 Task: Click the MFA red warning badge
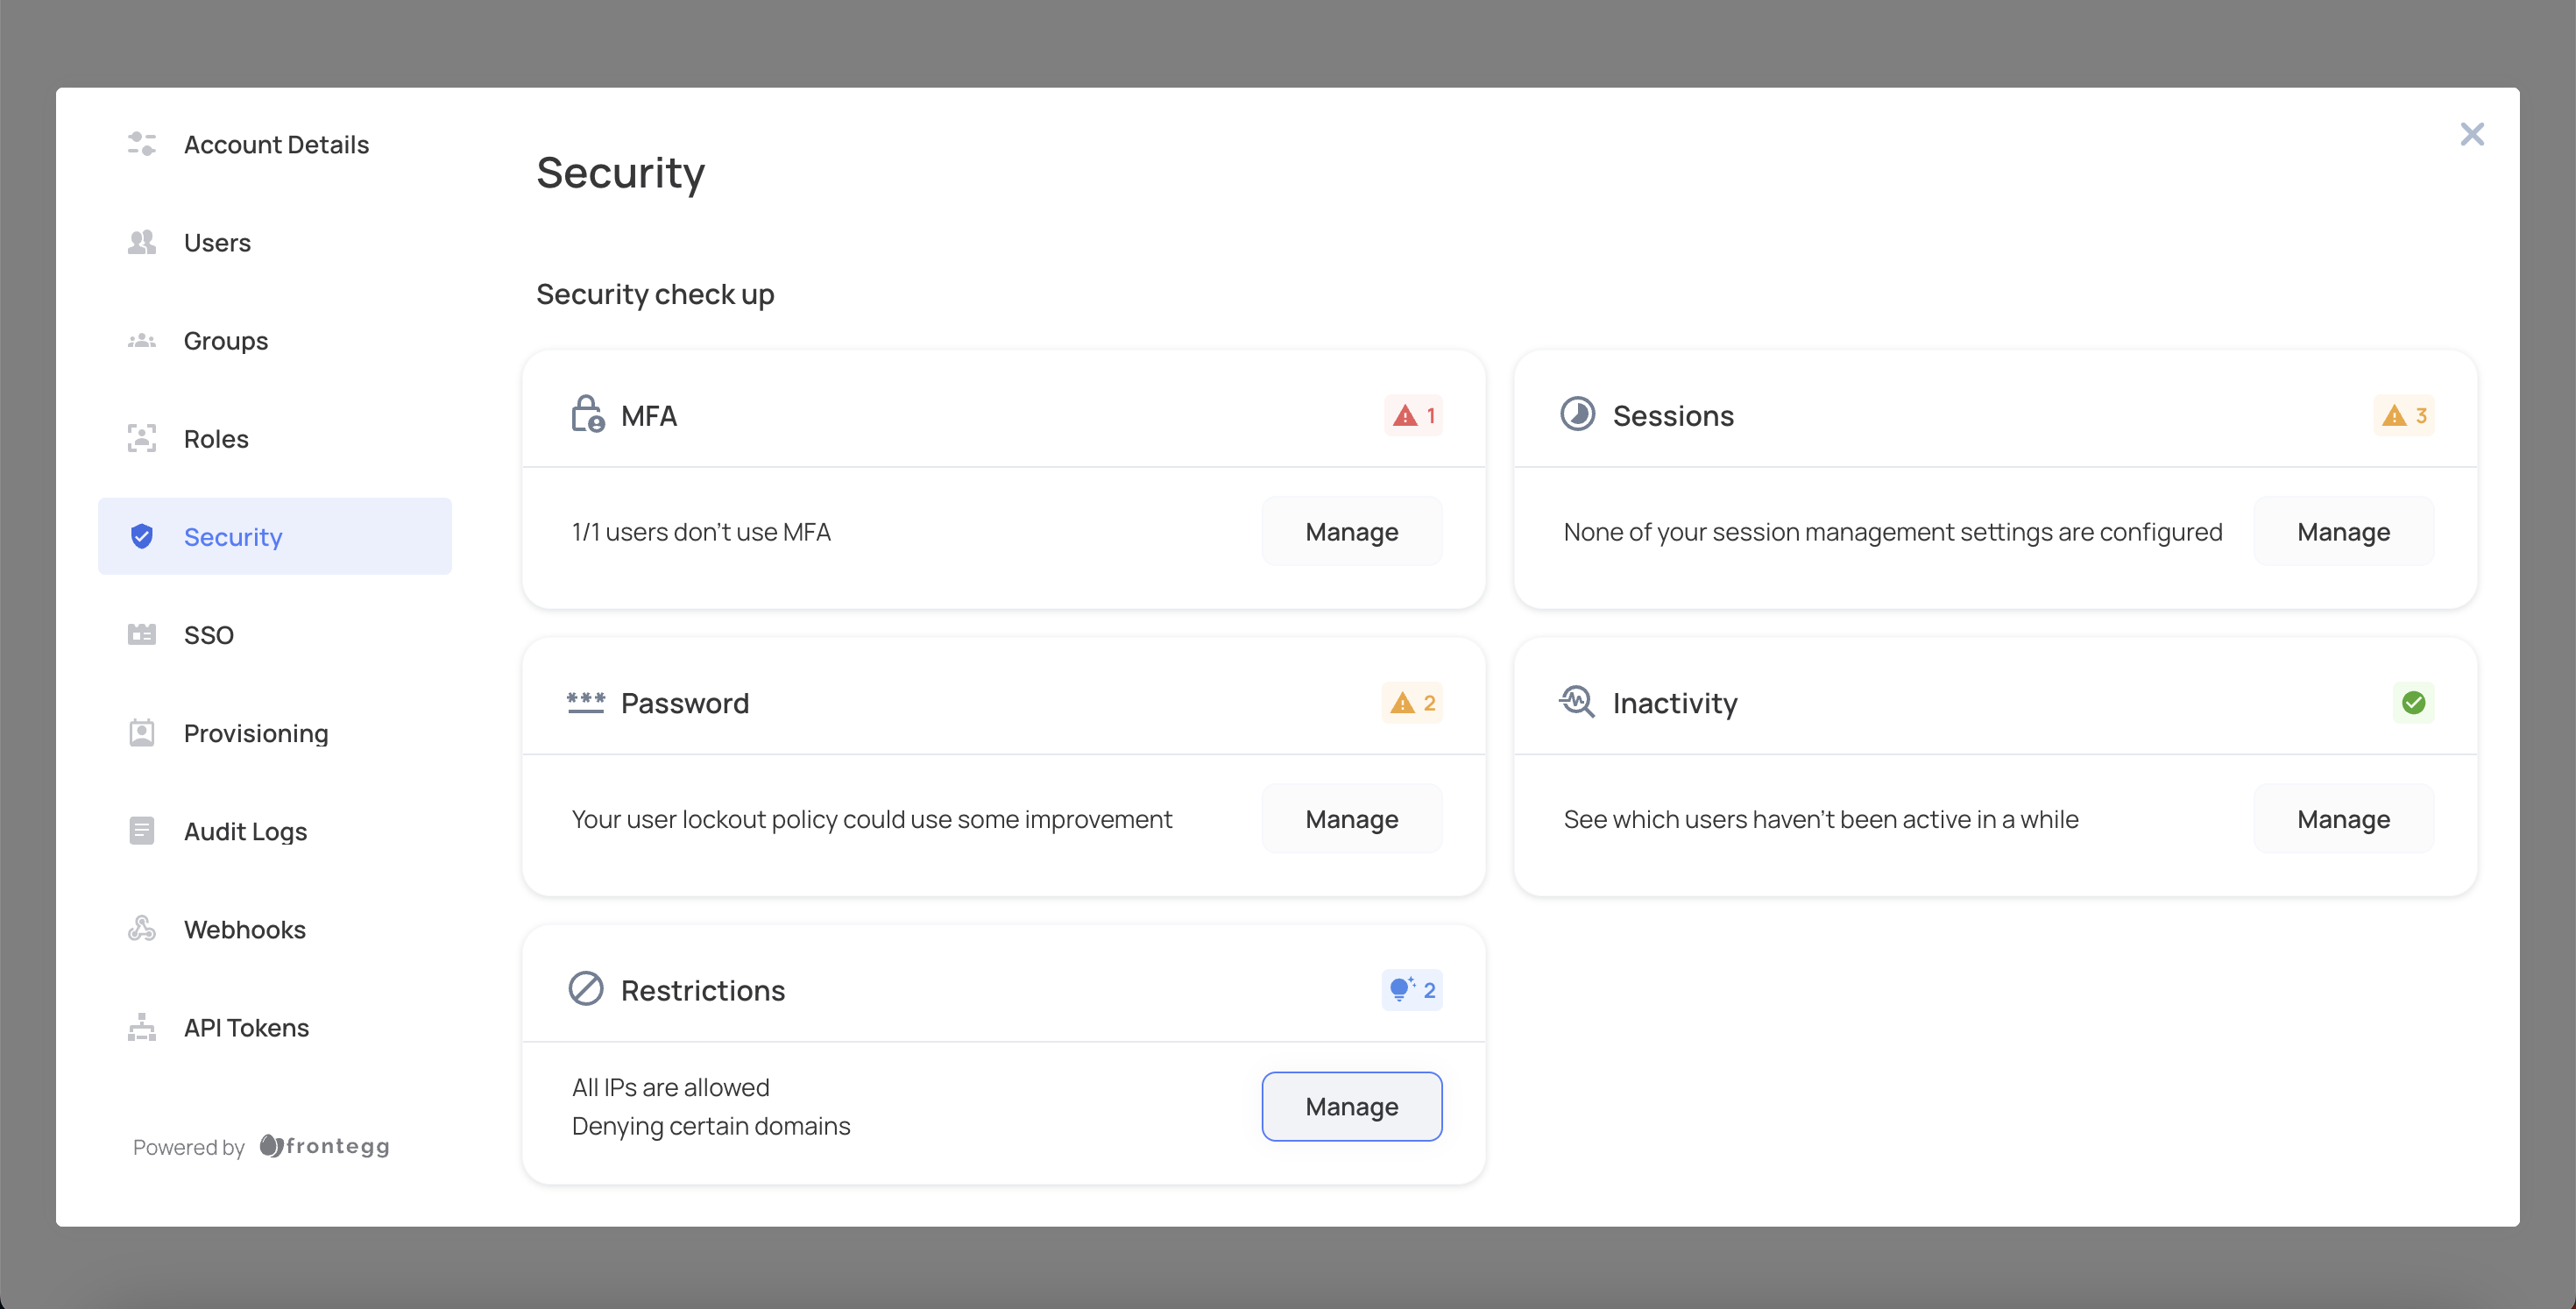(x=1413, y=415)
